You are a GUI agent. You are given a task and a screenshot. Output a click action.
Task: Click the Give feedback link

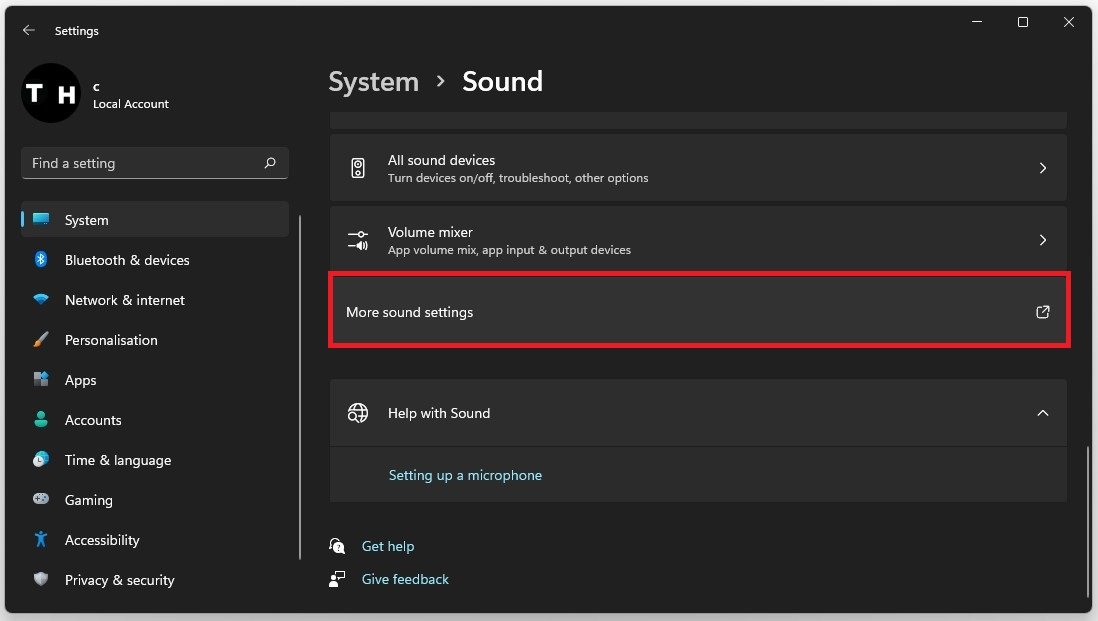pyautogui.click(x=405, y=579)
